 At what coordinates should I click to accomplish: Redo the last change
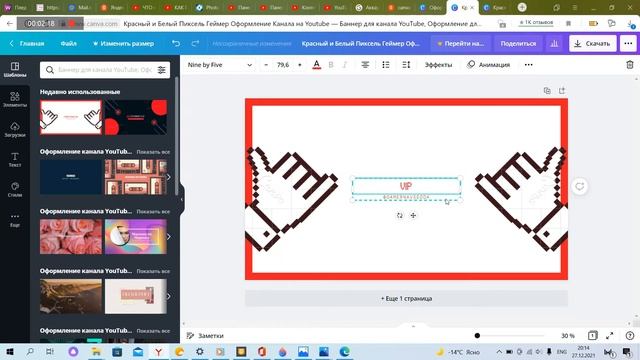[195, 43]
